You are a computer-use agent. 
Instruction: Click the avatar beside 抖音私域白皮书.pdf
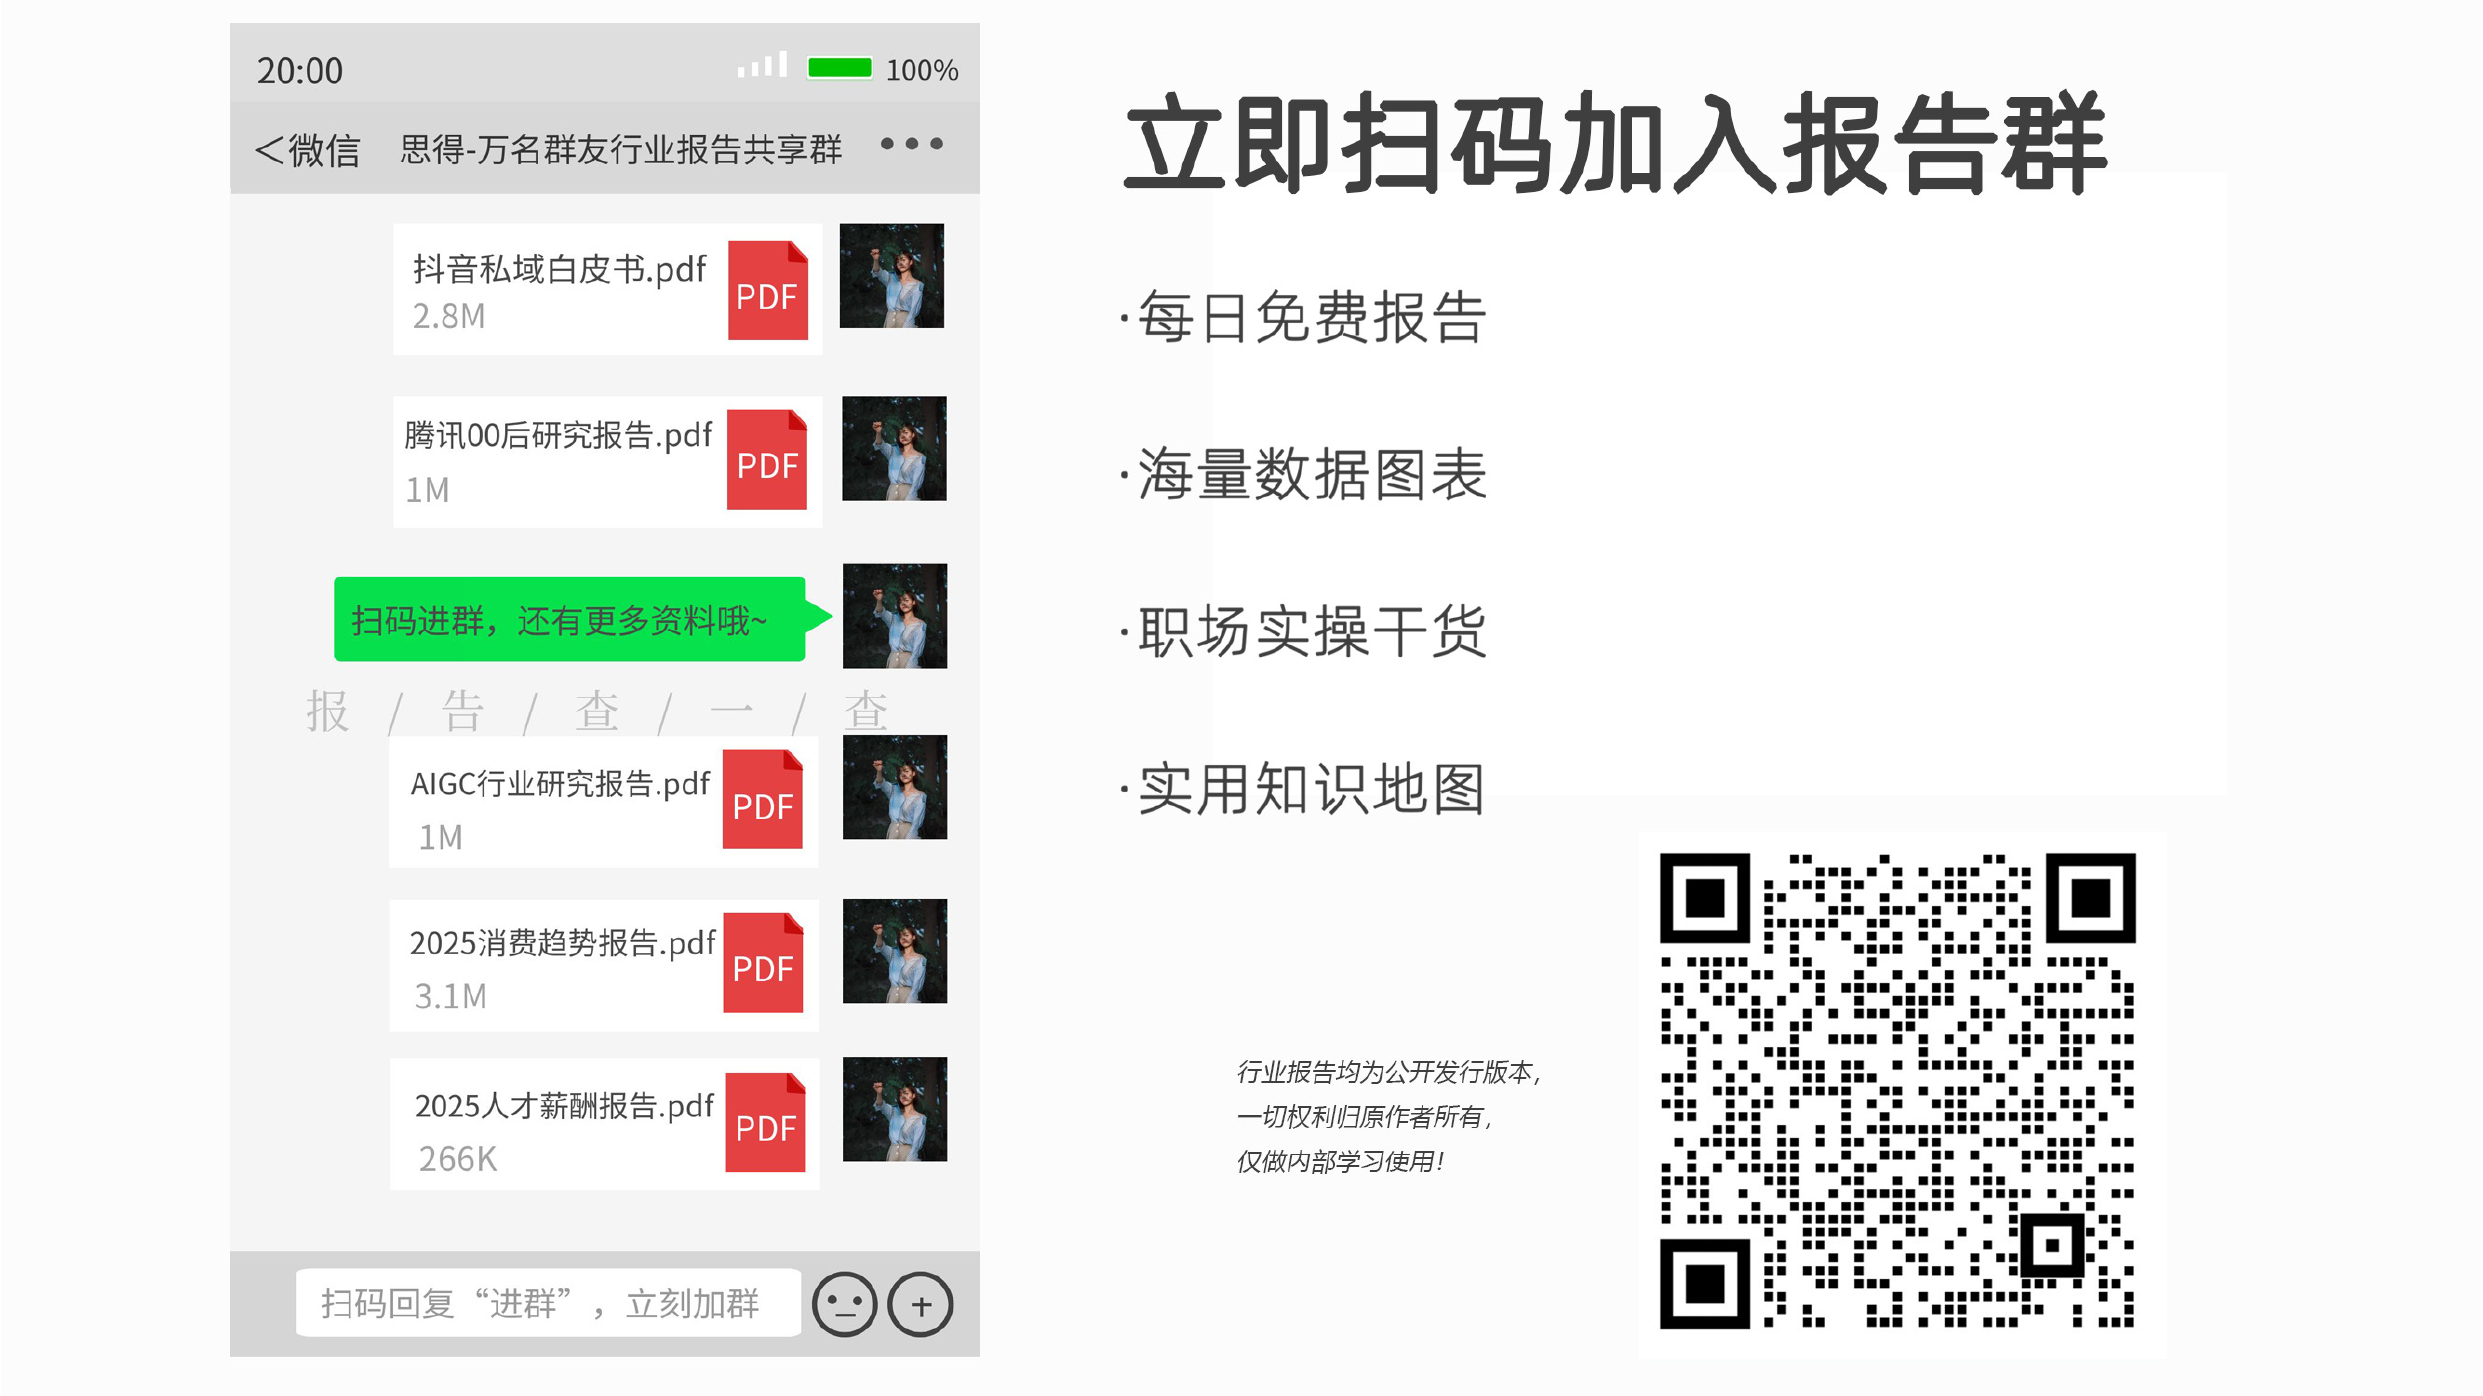891,275
